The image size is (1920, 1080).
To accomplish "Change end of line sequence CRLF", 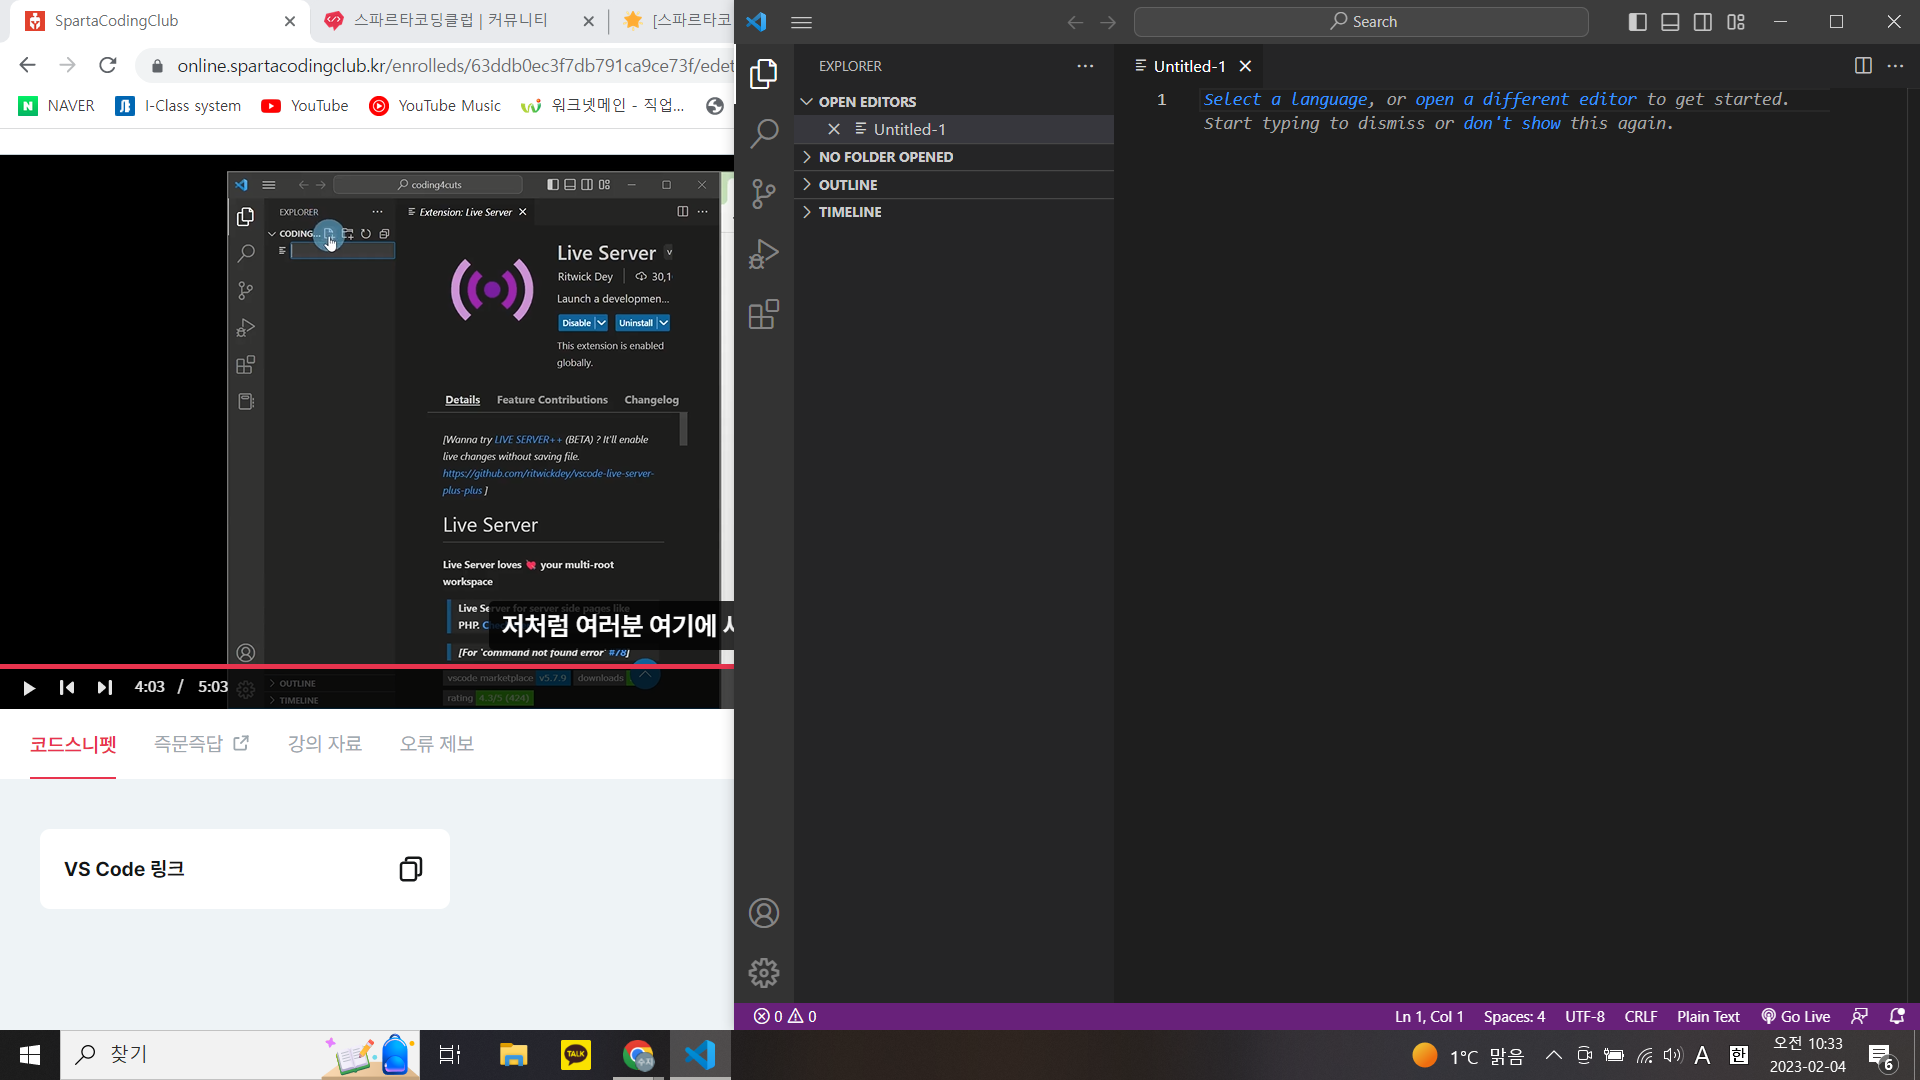I will [x=1641, y=1016].
